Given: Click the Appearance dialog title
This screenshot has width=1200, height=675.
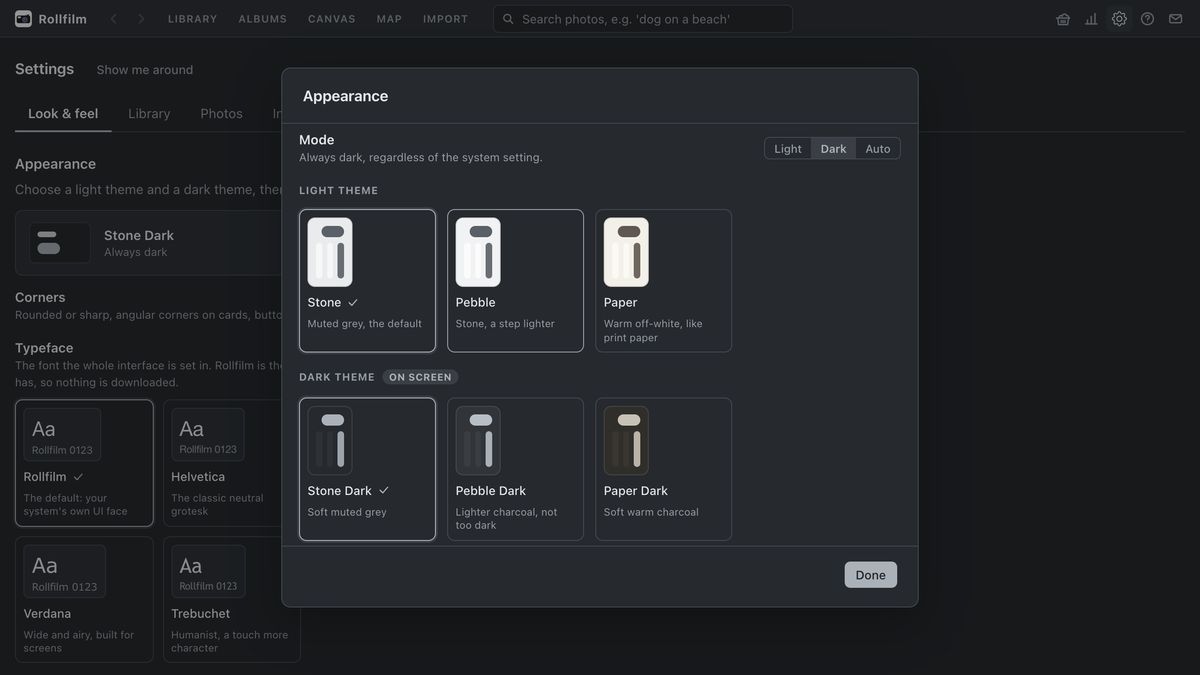Looking at the screenshot, I should 345,96.
